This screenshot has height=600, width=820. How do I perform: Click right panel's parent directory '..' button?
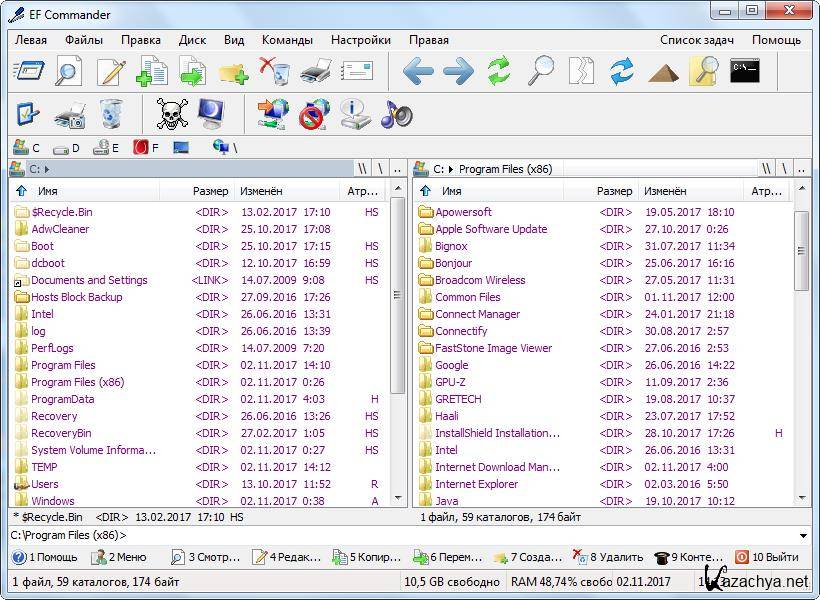pyautogui.click(x=802, y=169)
